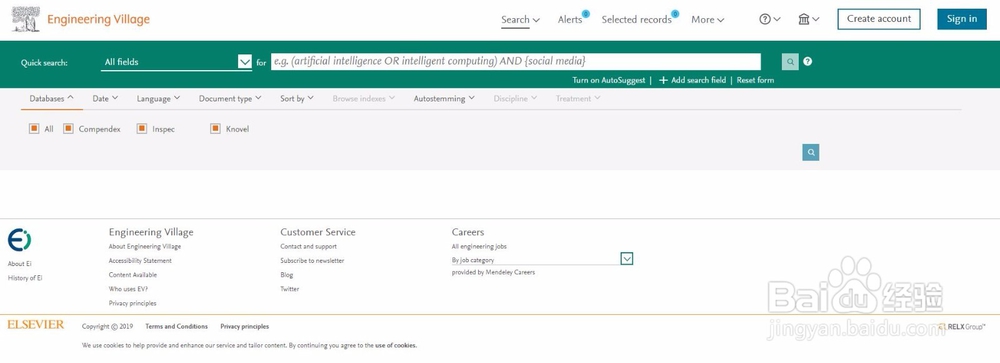Click Turn on AutoSuggest link
Screen dimensions: 1000x363
[608, 80]
